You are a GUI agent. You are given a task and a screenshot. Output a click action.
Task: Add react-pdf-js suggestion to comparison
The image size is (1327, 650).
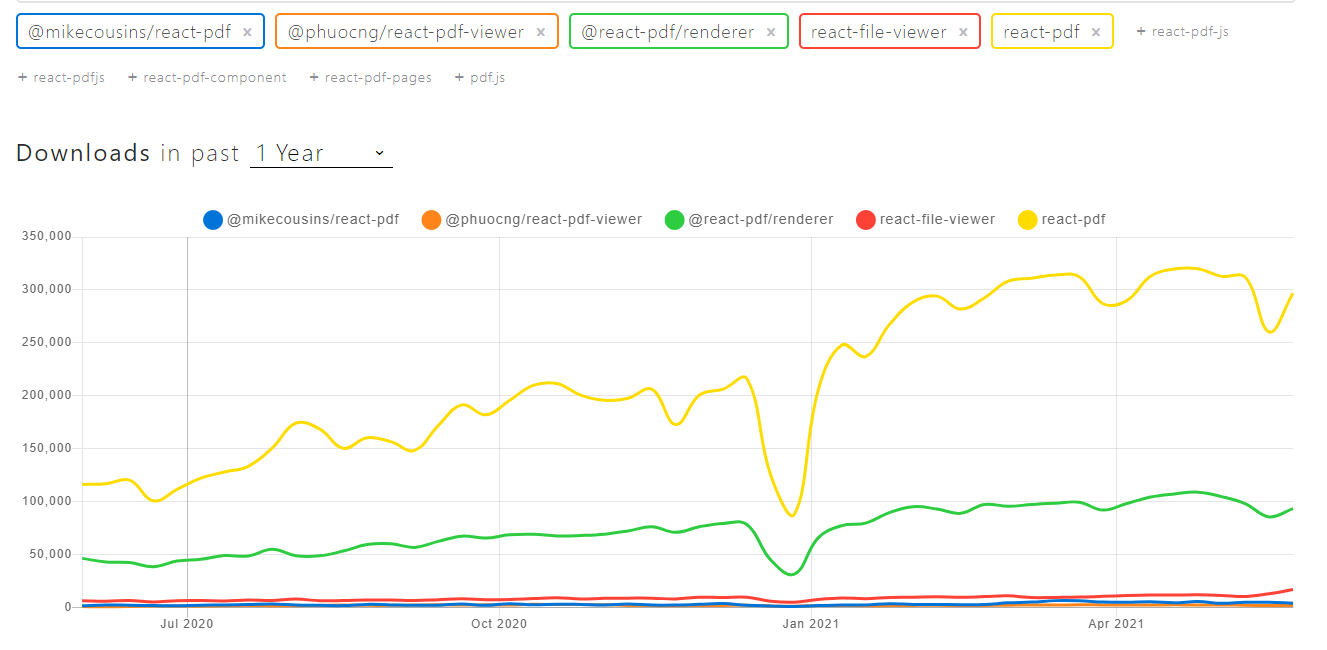pyautogui.click(x=1183, y=32)
